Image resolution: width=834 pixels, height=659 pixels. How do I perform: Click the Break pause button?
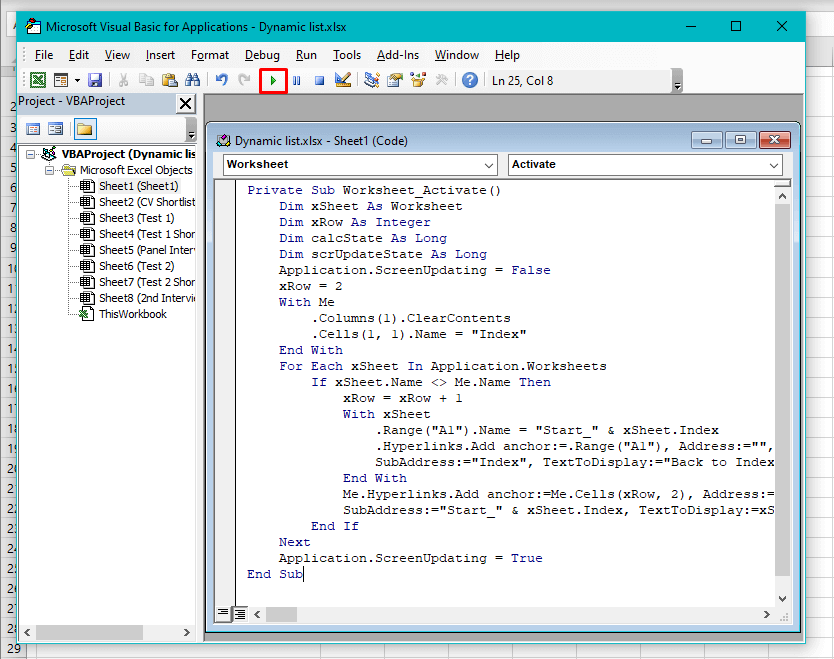pyautogui.click(x=297, y=80)
